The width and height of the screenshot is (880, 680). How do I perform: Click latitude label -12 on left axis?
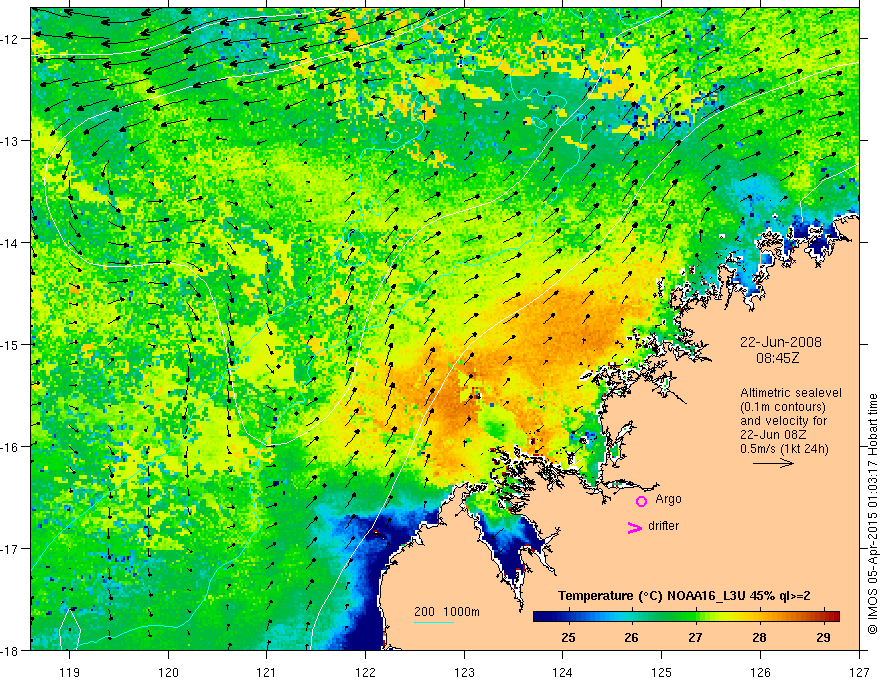click(10, 39)
